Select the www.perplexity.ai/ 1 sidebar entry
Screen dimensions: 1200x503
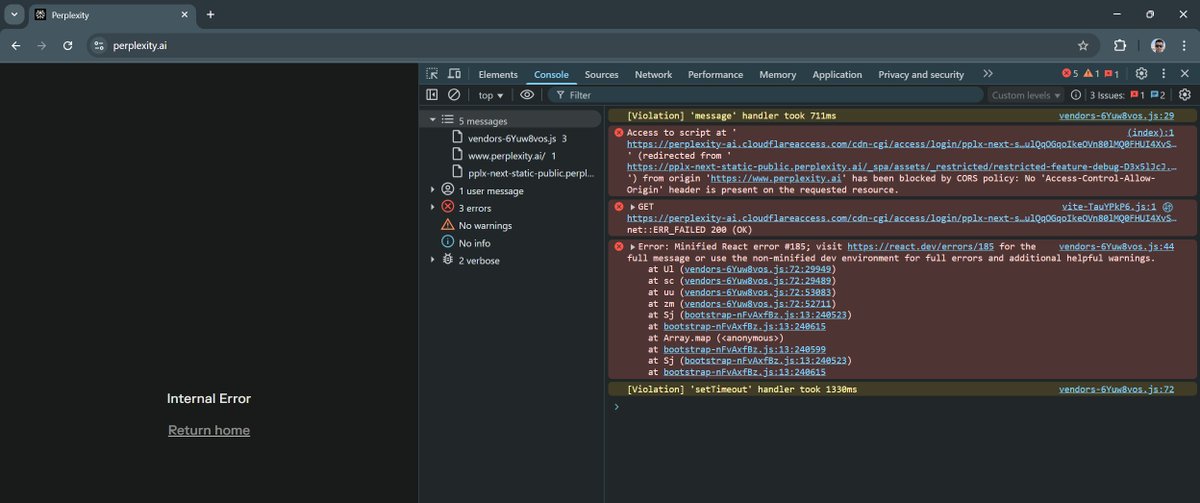click(x=513, y=155)
